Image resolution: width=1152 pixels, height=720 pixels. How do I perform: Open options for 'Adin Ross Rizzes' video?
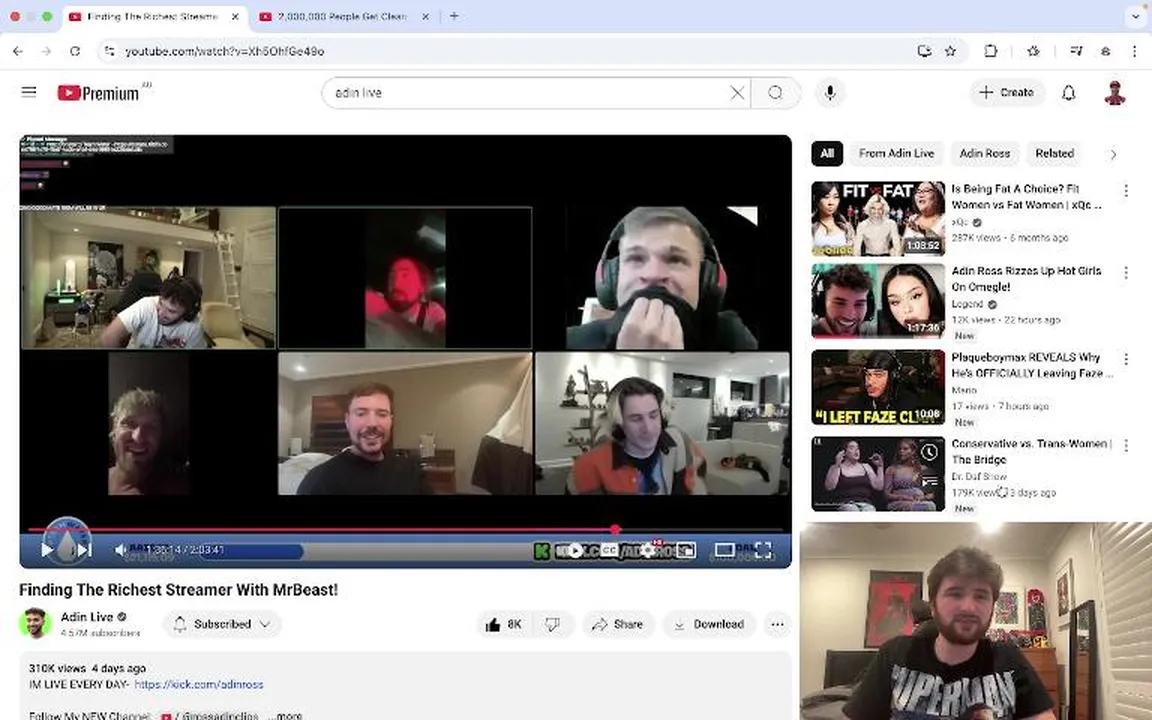[x=1126, y=273]
